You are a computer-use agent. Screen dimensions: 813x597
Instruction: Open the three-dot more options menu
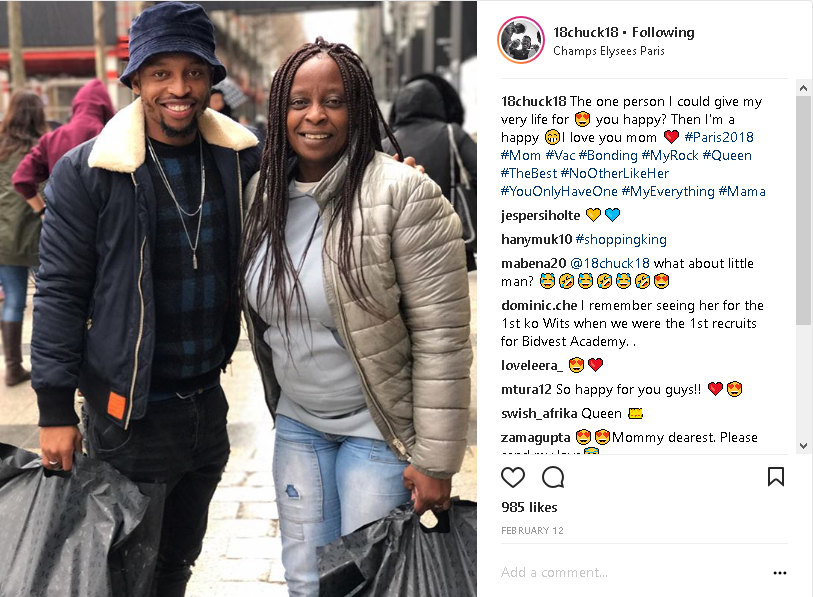point(780,573)
